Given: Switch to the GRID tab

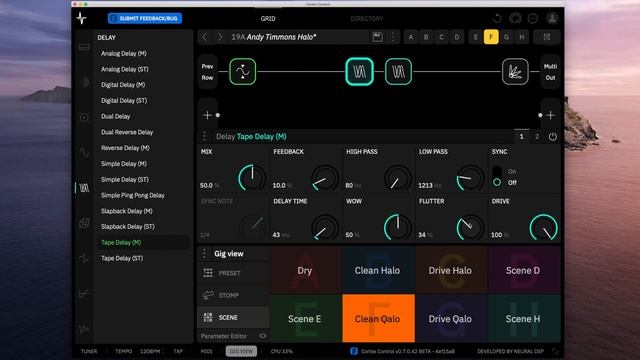Looking at the screenshot, I should [x=268, y=19].
